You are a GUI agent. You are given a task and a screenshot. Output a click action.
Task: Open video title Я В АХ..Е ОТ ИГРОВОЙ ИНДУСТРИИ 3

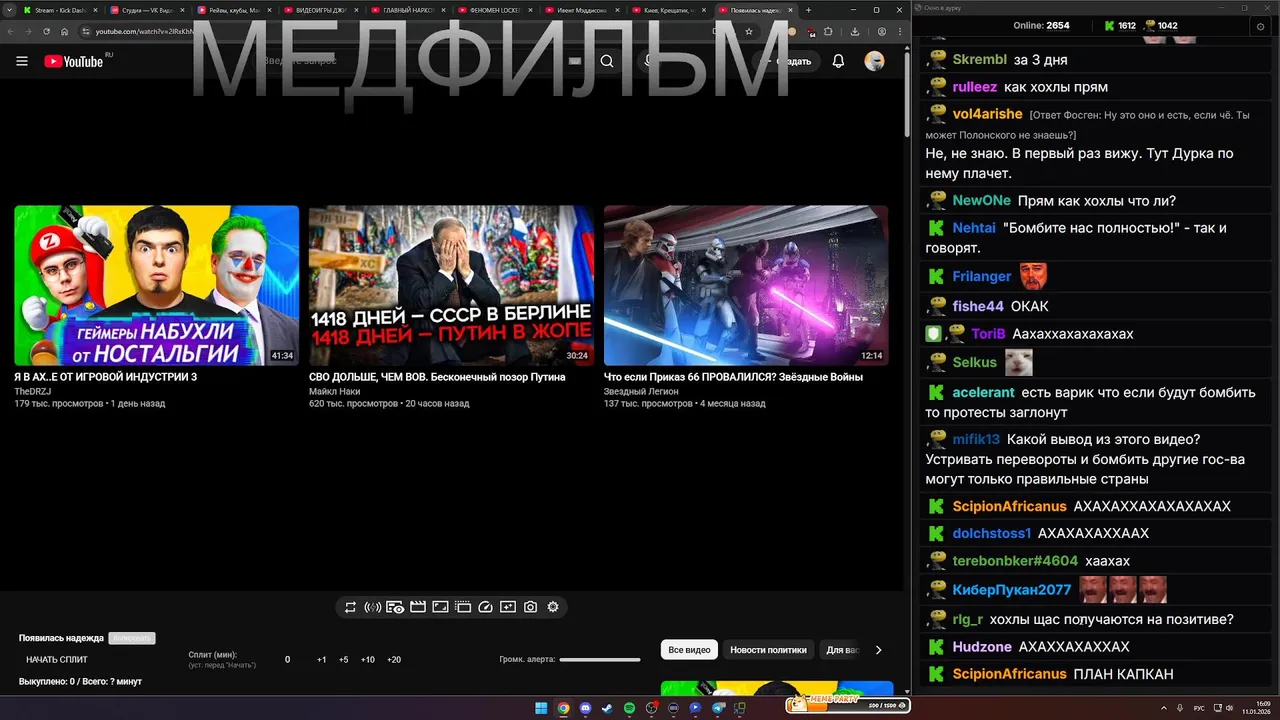tap(106, 377)
